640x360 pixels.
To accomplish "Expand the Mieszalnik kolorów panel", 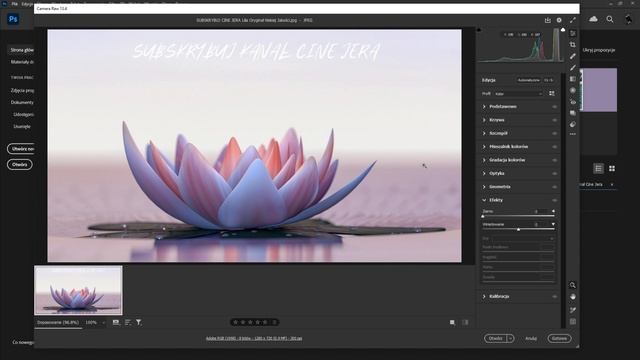I will click(x=484, y=147).
